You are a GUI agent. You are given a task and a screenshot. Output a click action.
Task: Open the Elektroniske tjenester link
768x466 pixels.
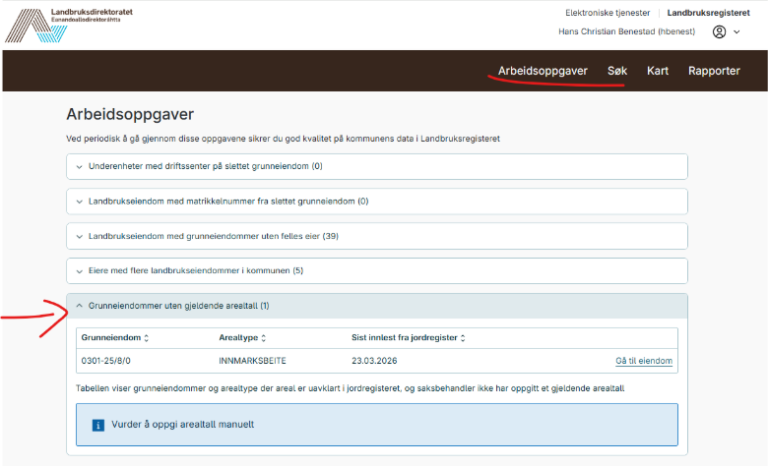pos(607,13)
